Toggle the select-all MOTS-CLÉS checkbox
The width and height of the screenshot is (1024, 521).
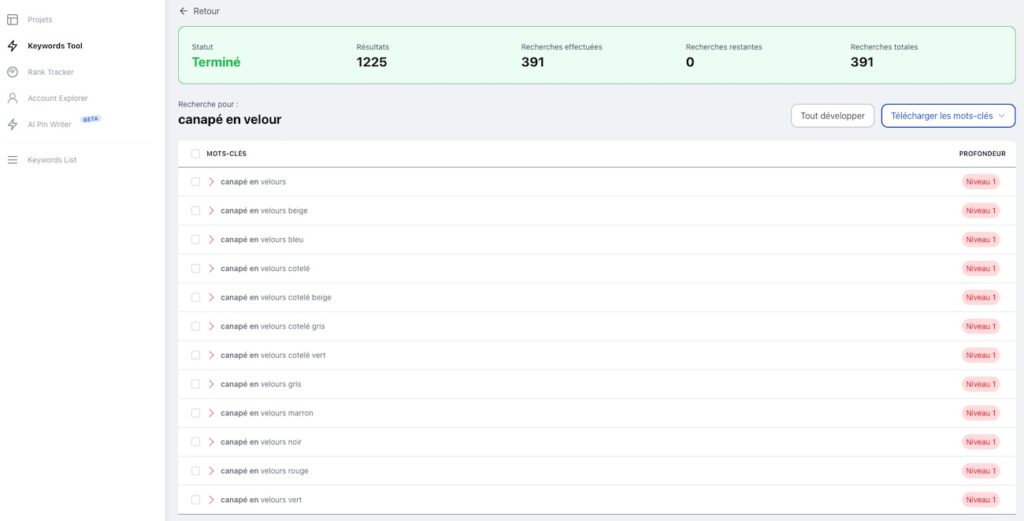pyautogui.click(x=195, y=154)
